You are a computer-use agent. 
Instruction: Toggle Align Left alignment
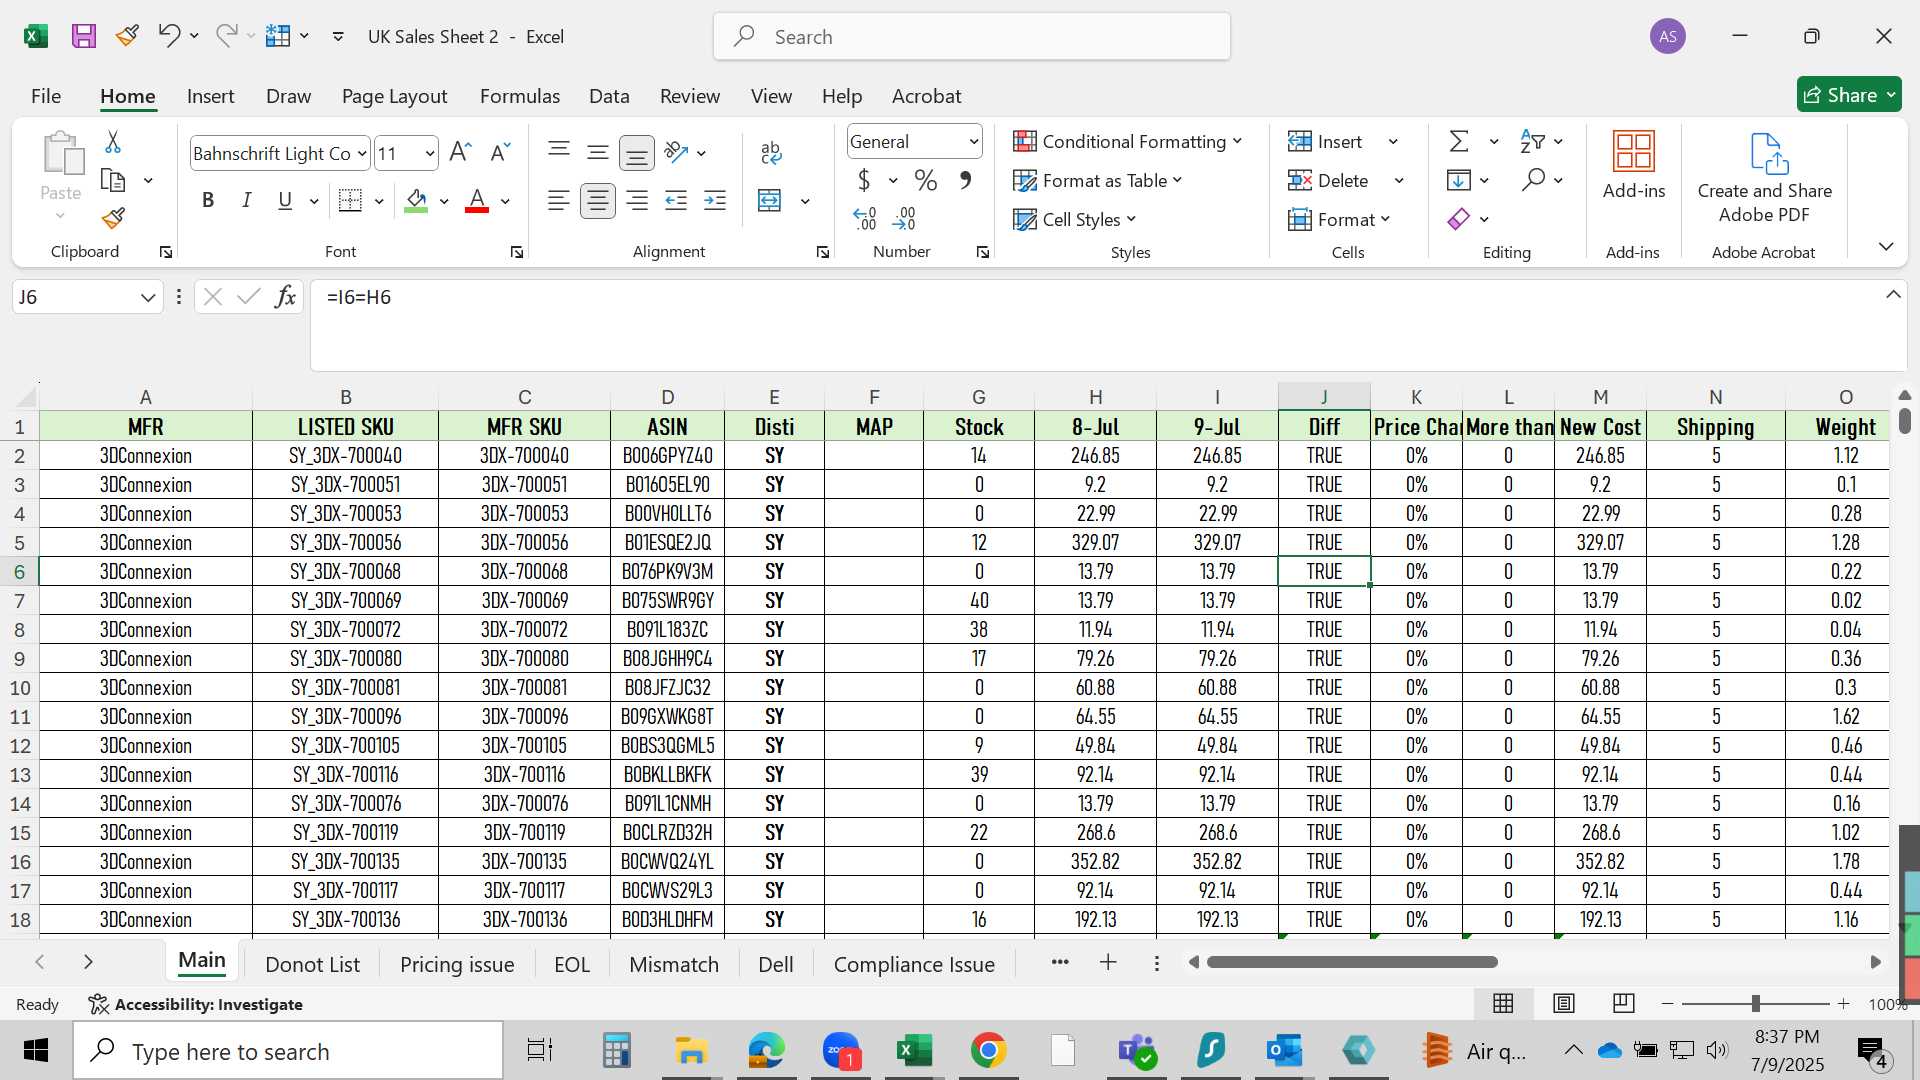point(559,200)
